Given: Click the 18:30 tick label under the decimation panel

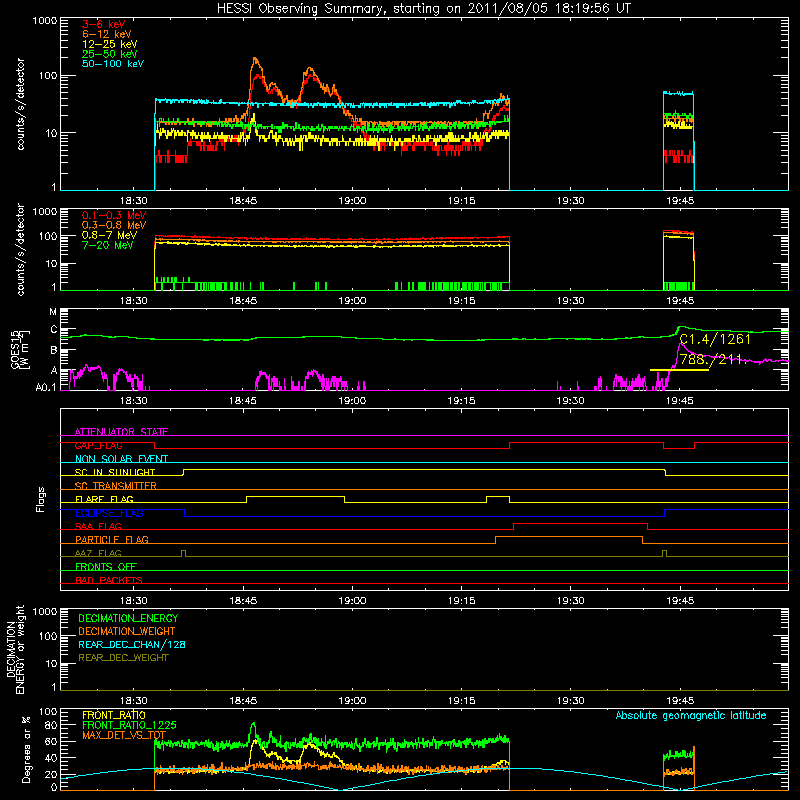Looking at the screenshot, I should click(134, 701).
